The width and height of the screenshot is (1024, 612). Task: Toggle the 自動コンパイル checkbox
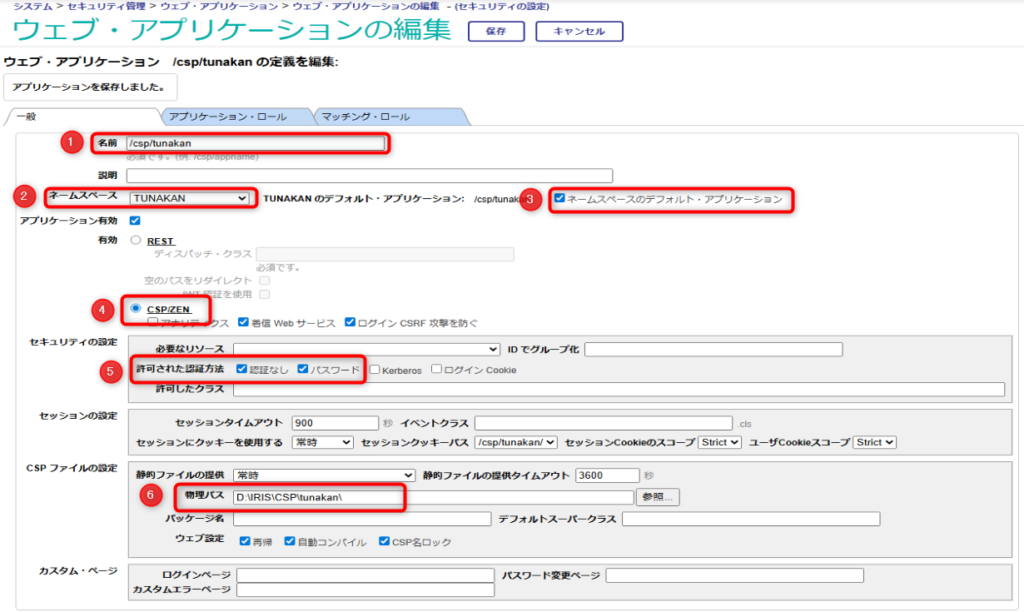(x=290, y=542)
